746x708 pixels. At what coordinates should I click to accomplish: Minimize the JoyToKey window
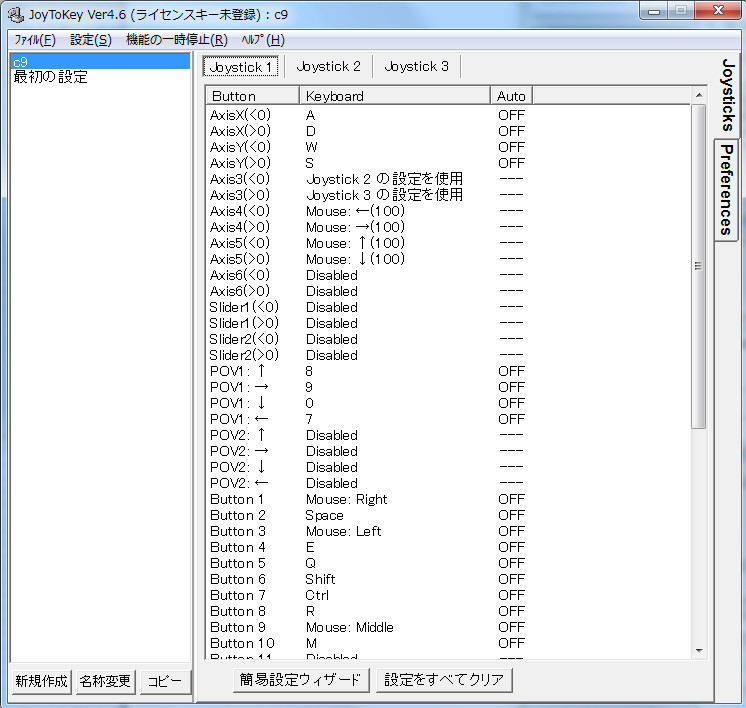tap(654, 10)
